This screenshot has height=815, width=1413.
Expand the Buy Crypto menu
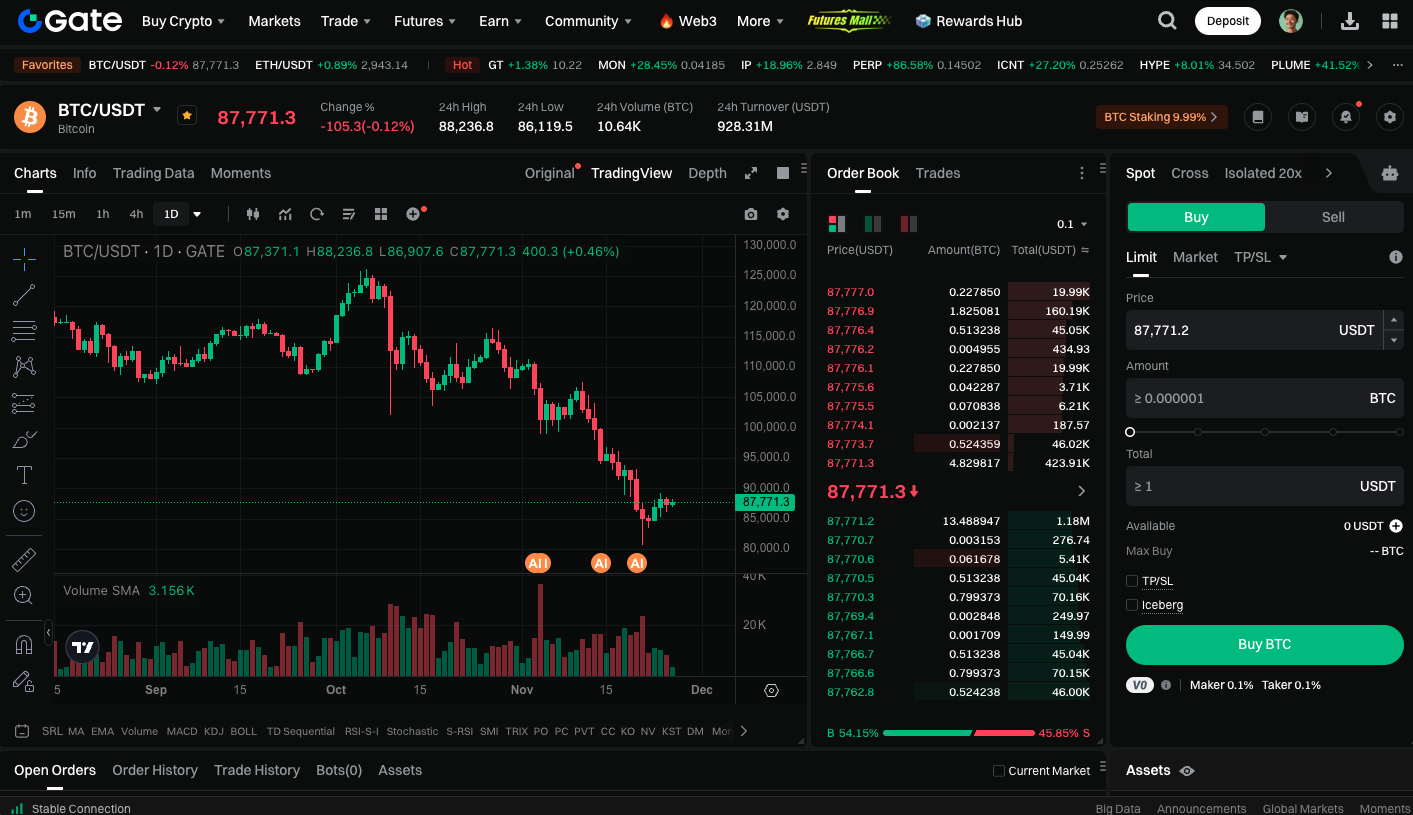coord(183,21)
